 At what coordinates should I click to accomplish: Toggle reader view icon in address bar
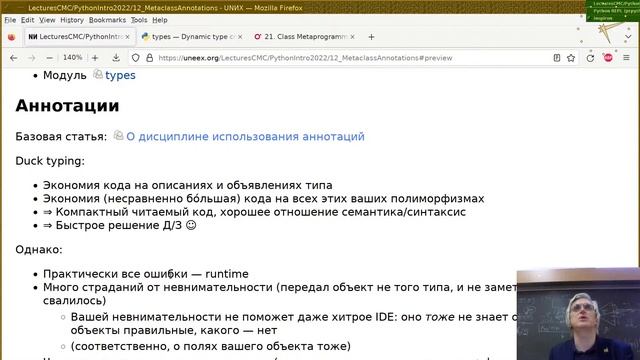pos(557,58)
